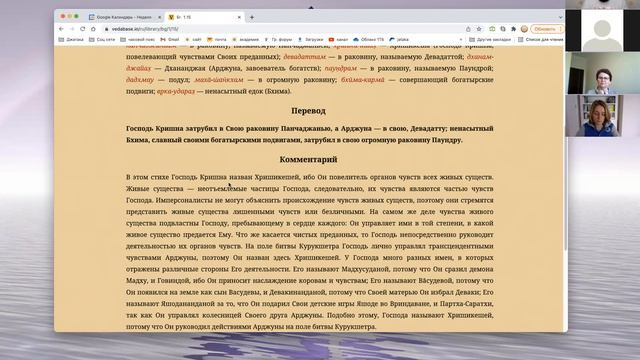Select the avatar placeholder participant tile
640x360 pixels.
(x=602, y=31)
